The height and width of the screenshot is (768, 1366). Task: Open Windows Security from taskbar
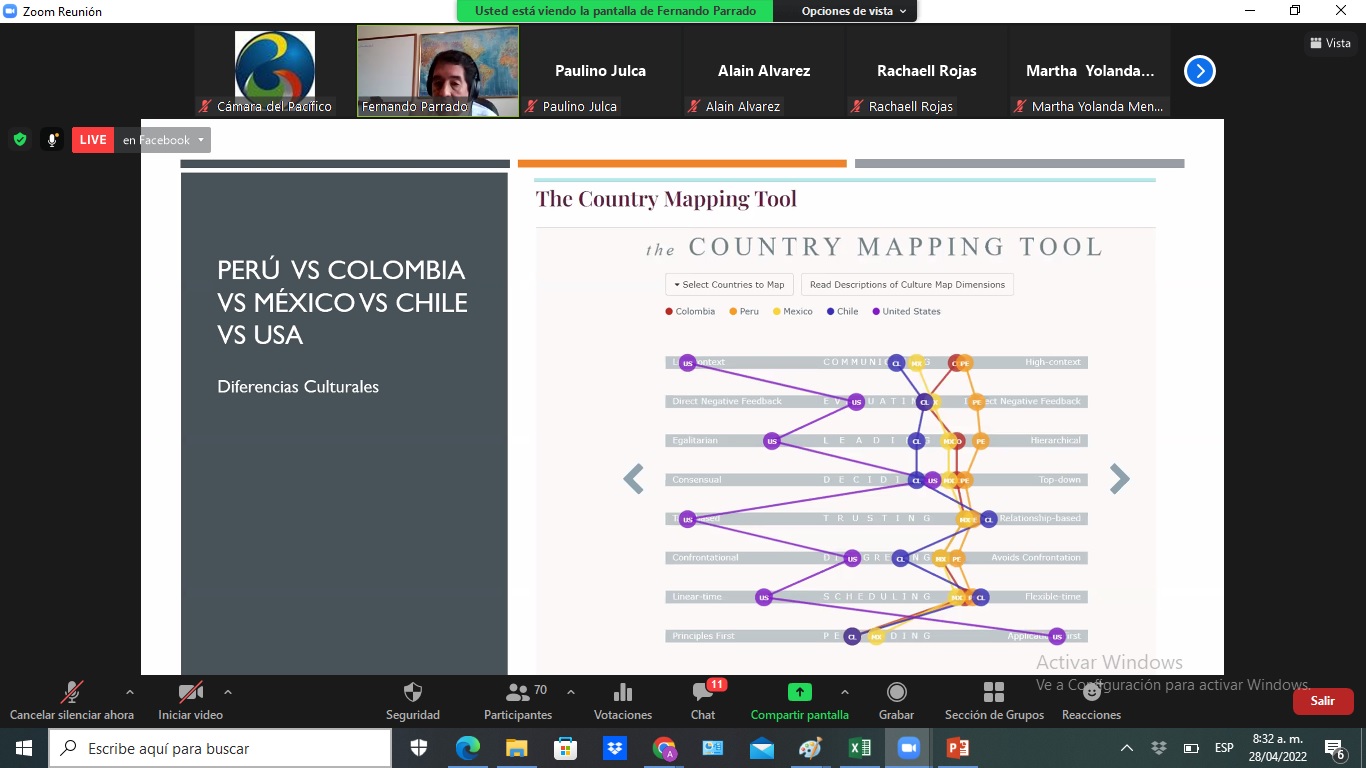[x=419, y=748]
